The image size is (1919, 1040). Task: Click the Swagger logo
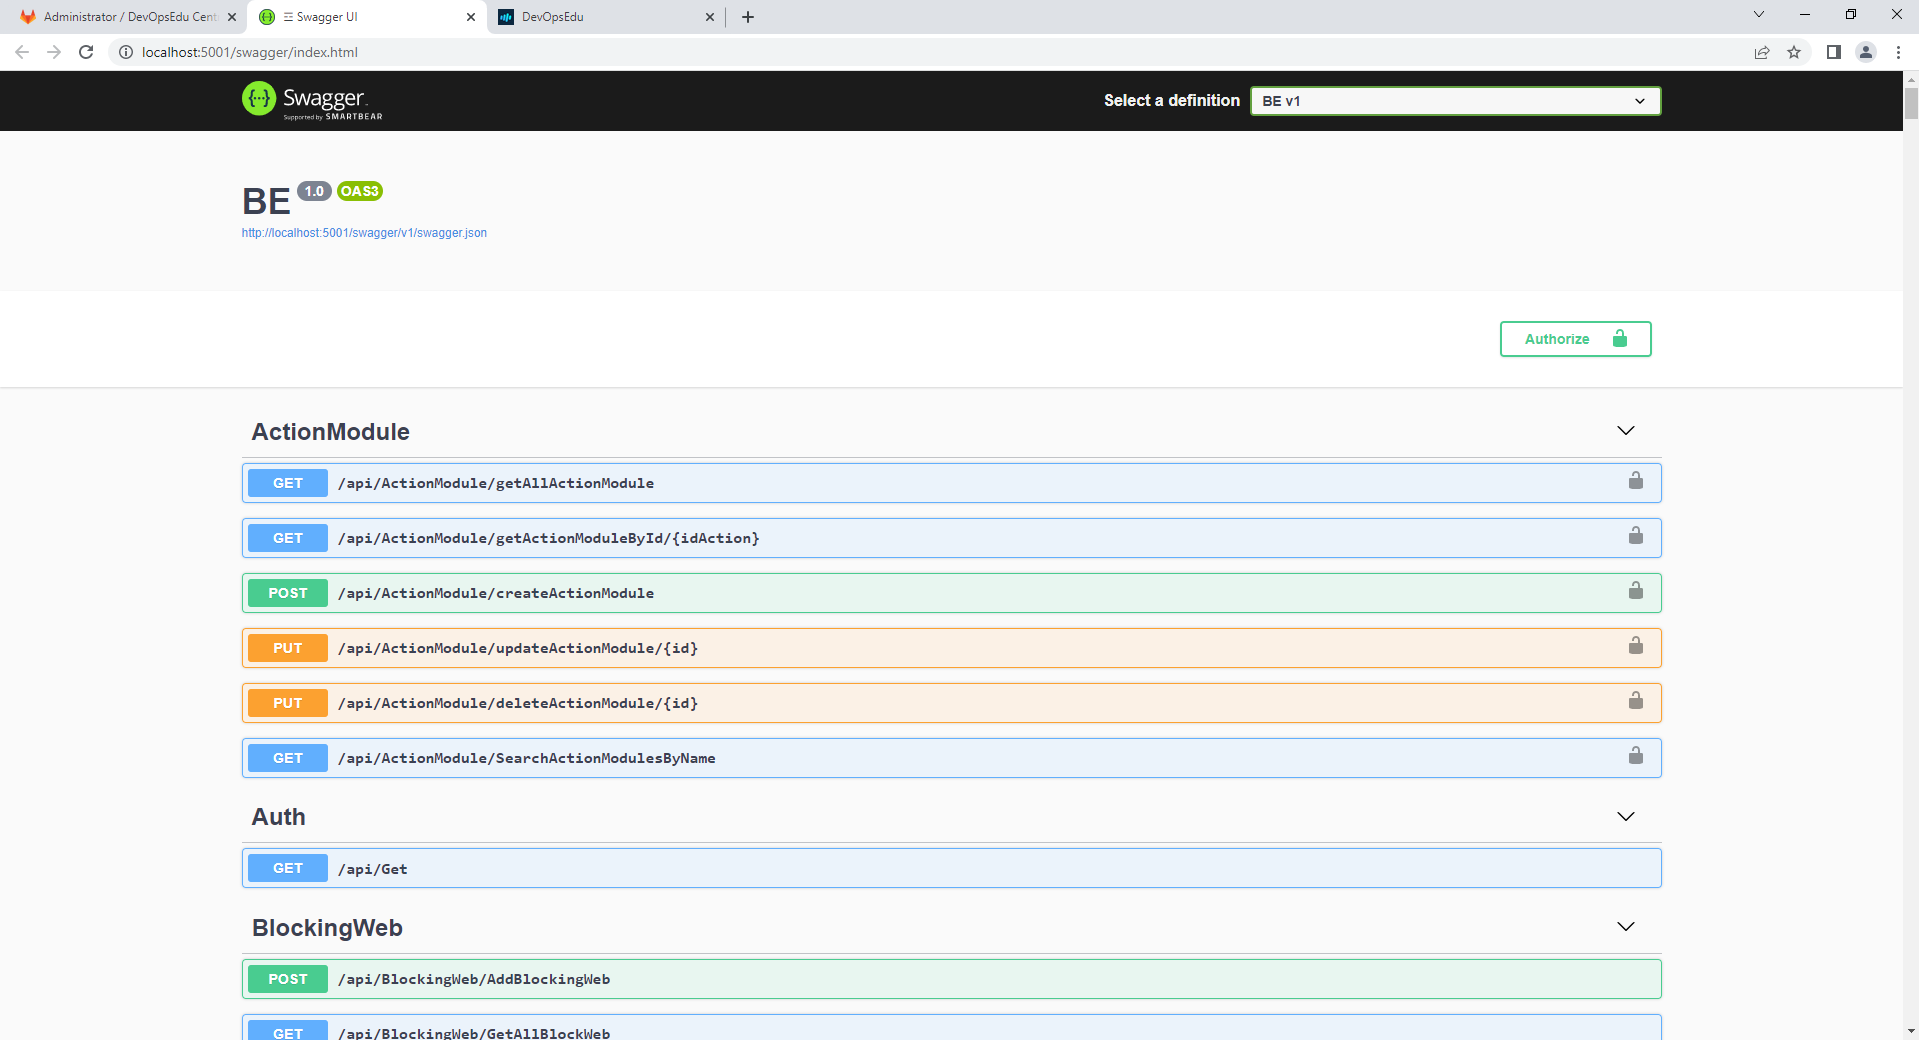click(x=312, y=100)
